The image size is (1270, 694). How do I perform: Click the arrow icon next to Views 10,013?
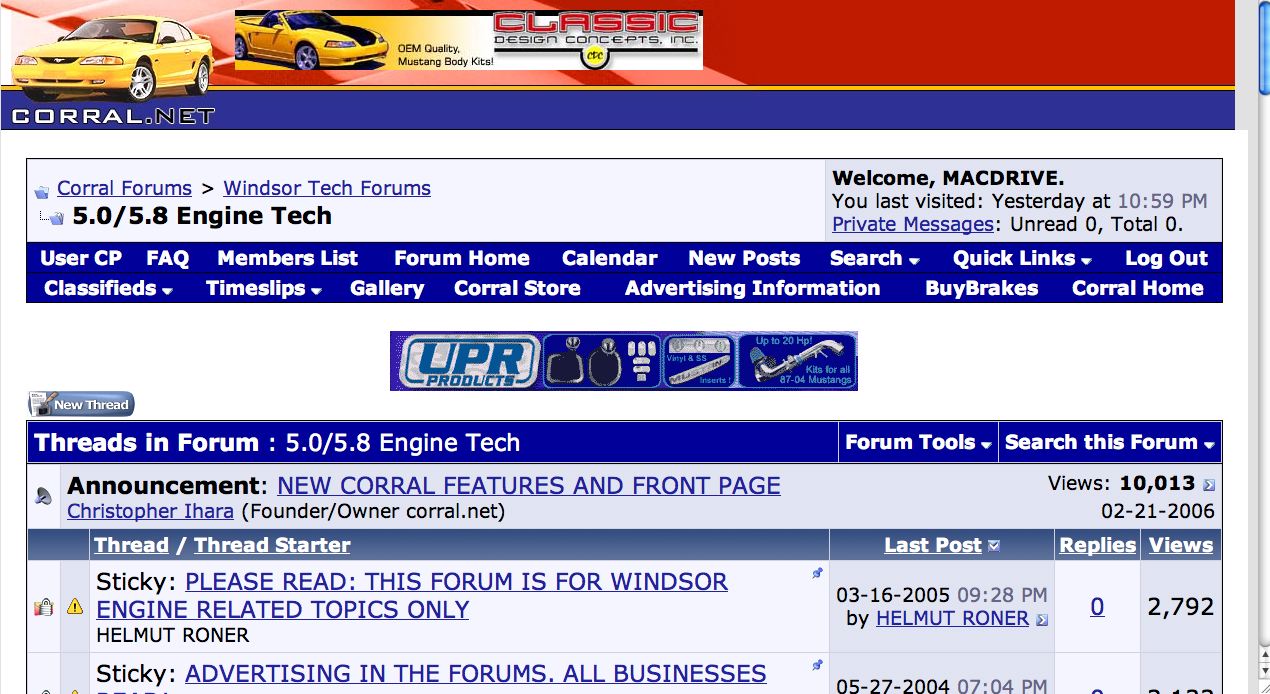(x=1209, y=485)
